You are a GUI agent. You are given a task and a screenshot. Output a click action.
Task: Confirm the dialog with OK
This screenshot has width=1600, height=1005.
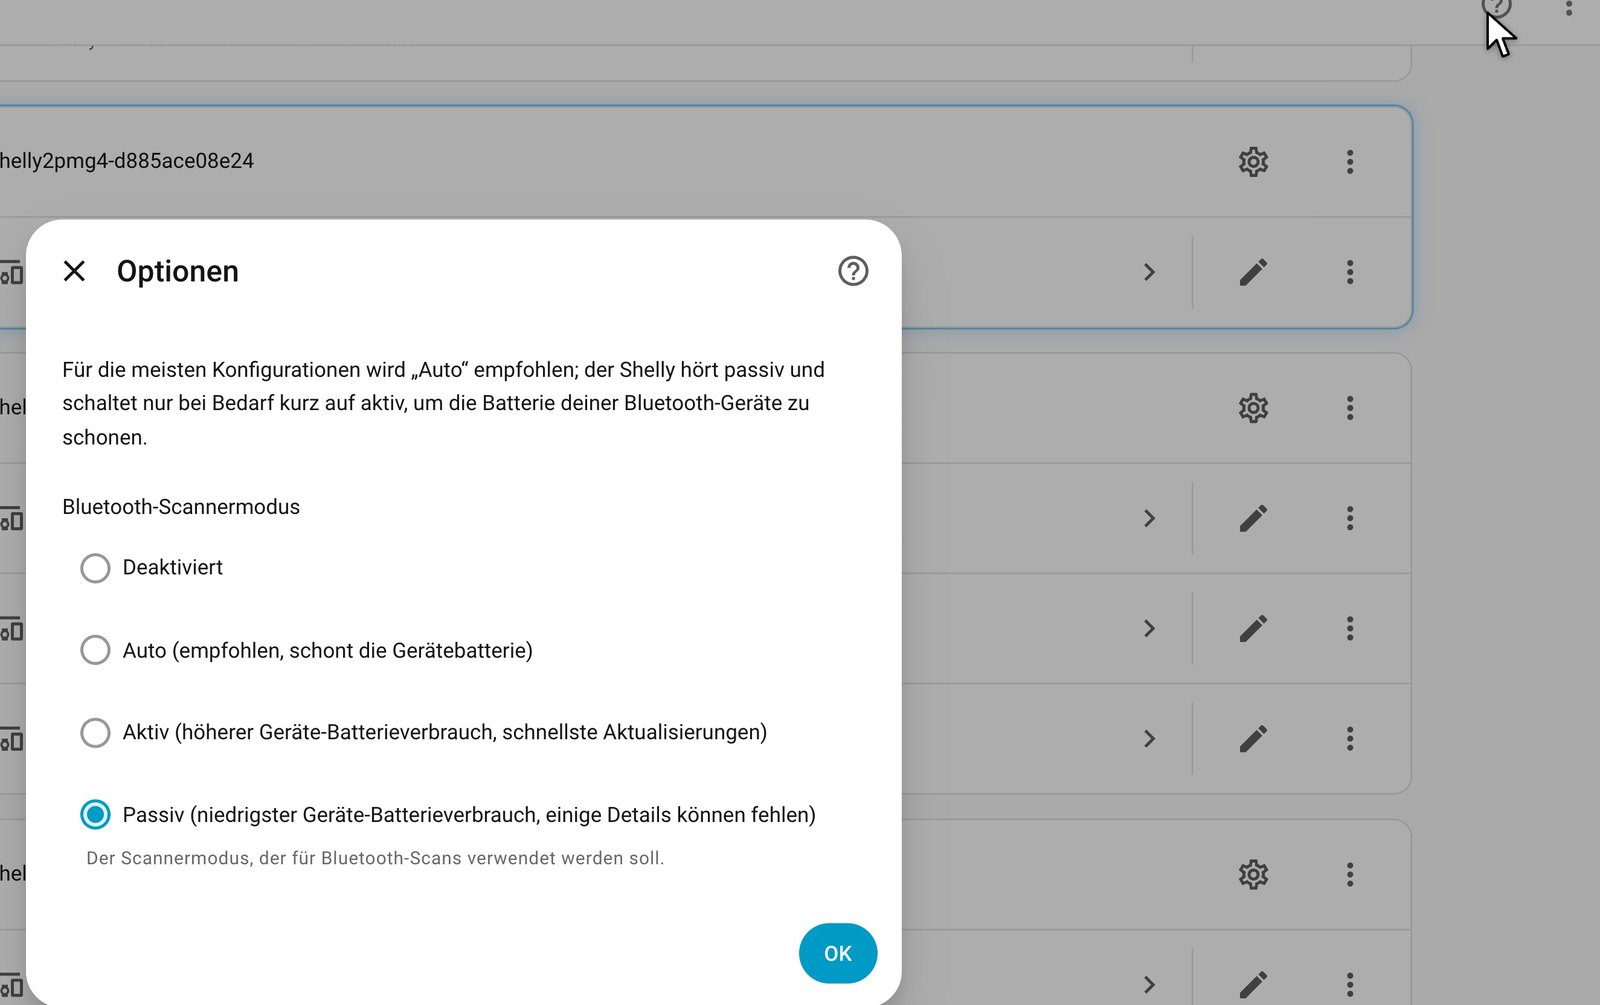pos(838,953)
